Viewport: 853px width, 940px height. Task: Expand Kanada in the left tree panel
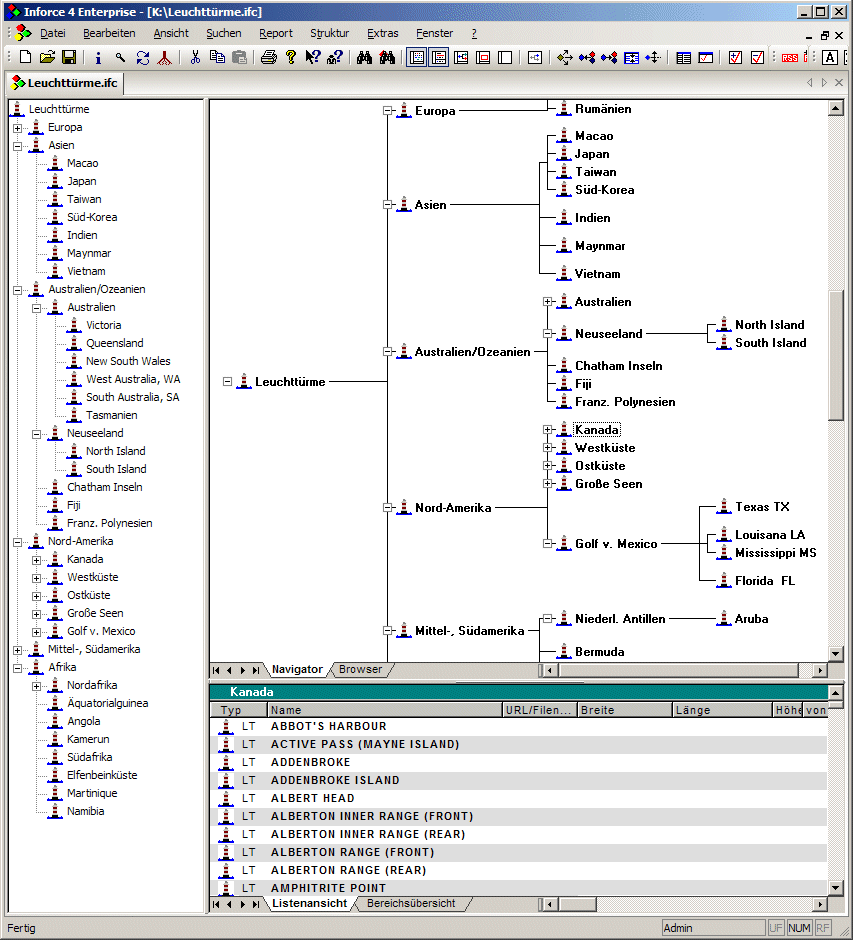pyautogui.click(x=36, y=560)
